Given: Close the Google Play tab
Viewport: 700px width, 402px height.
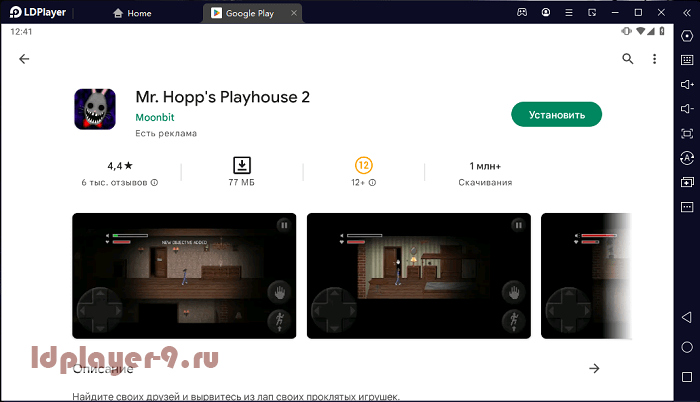Looking at the screenshot, I should click(x=294, y=13).
